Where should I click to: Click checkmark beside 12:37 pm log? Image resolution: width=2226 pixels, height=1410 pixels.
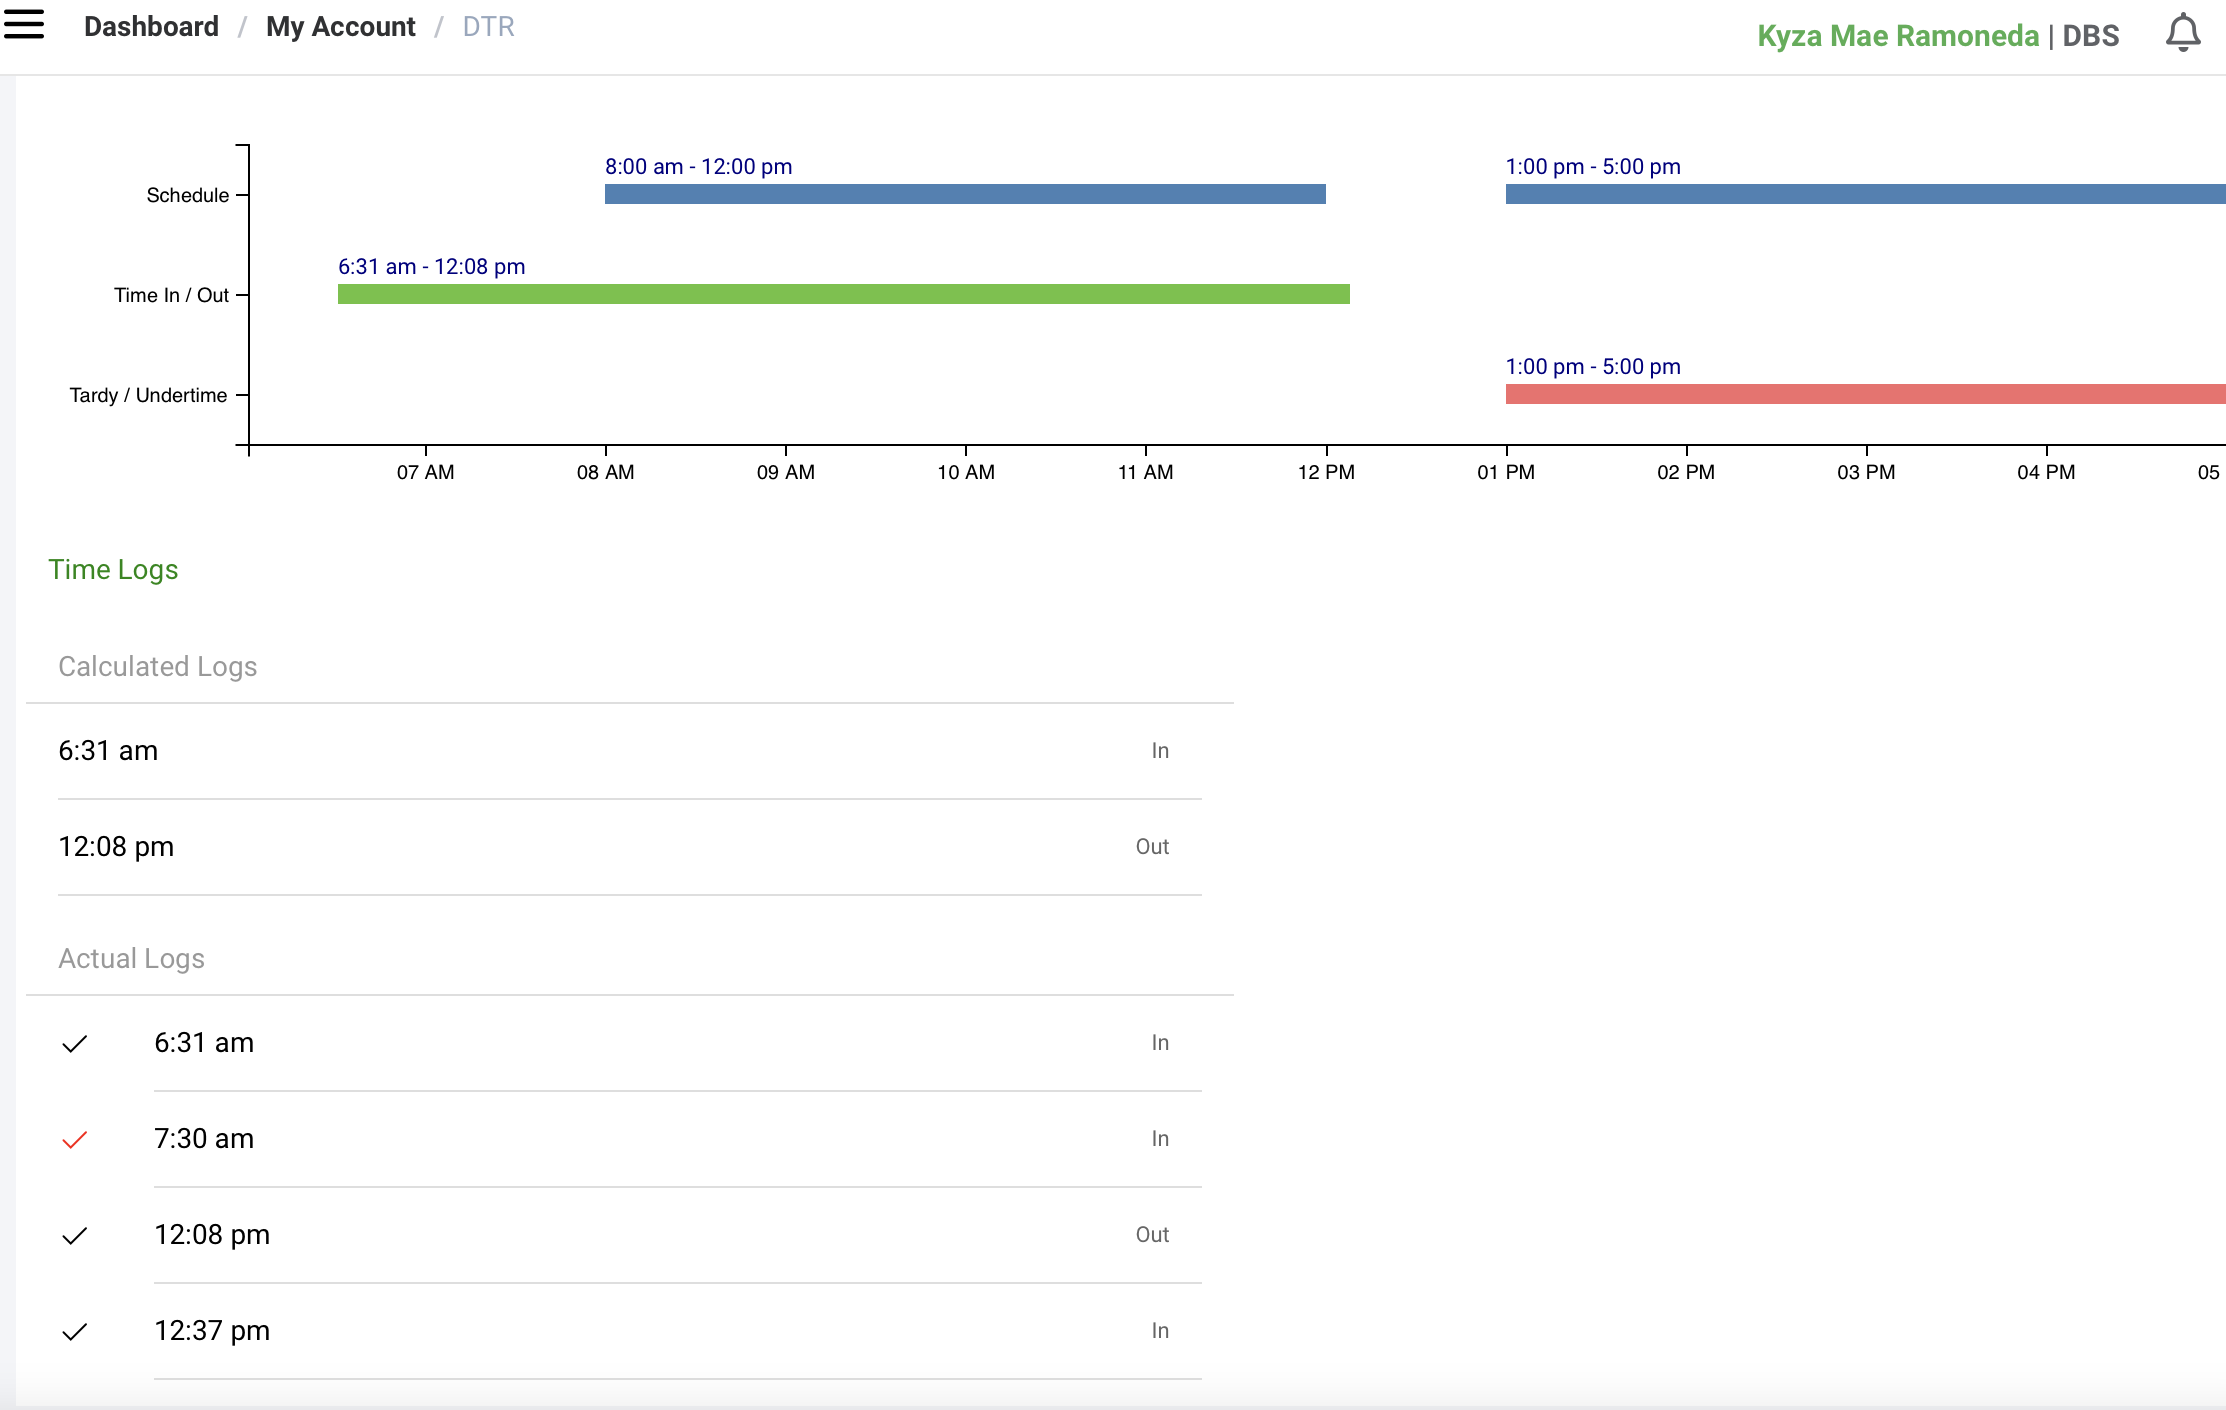coord(75,1332)
